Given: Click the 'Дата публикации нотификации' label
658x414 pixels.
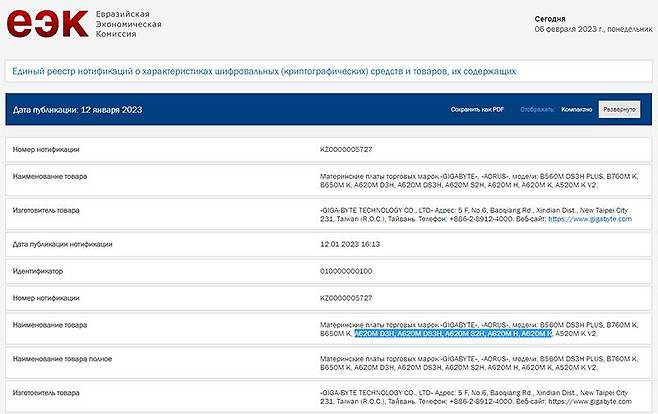Looking at the screenshot, I should 63,244.
